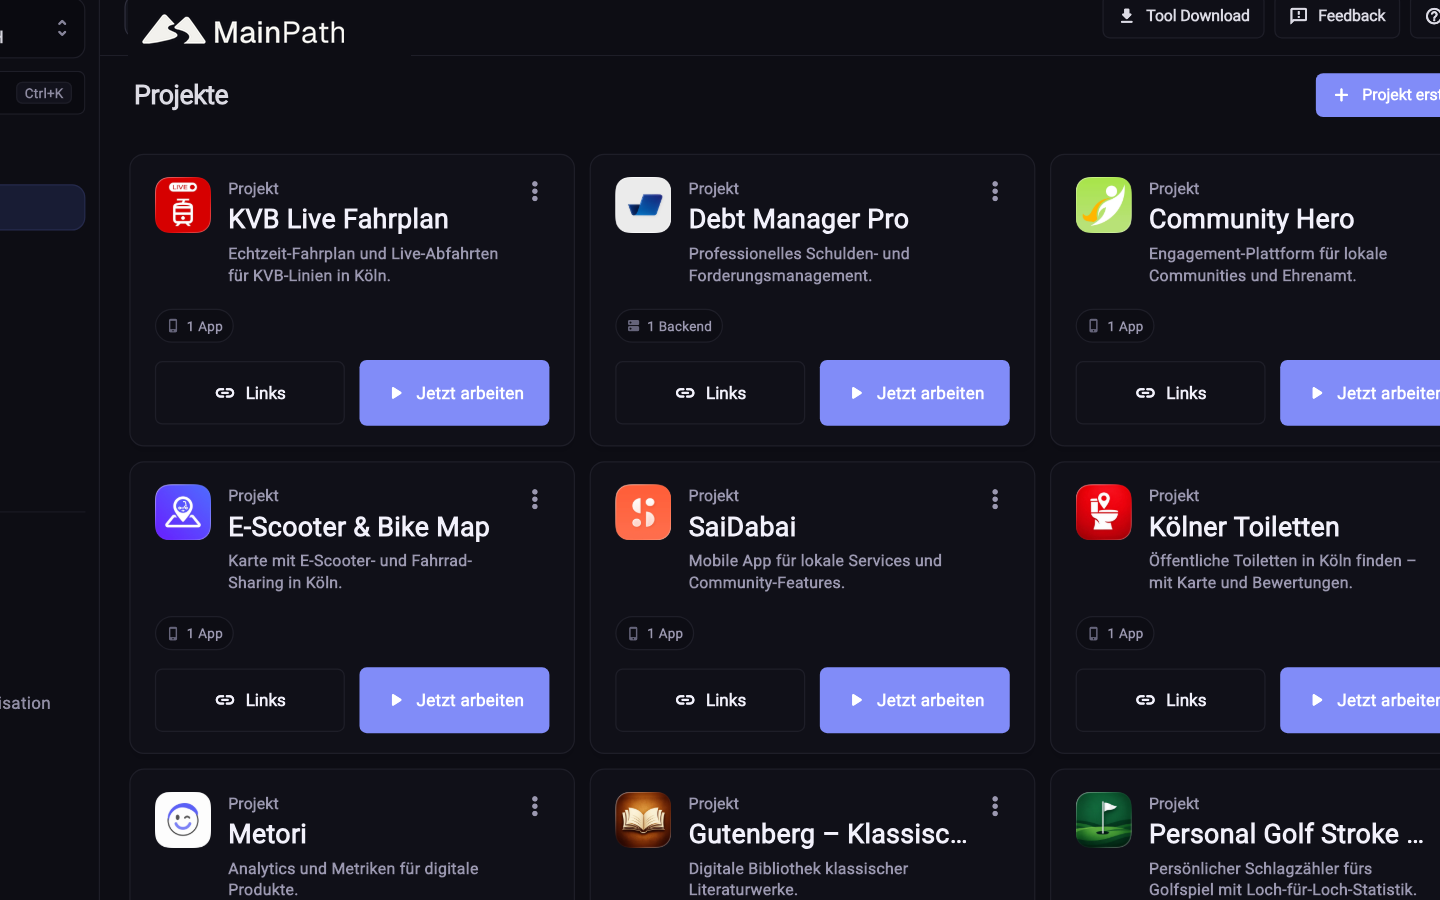Open Links for Debt Manager Pro

click(x=710, y=393)
